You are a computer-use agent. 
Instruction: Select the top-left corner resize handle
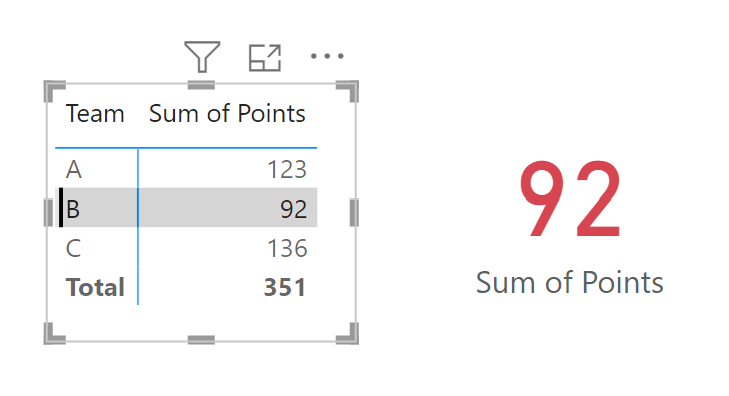pos(54,91)
